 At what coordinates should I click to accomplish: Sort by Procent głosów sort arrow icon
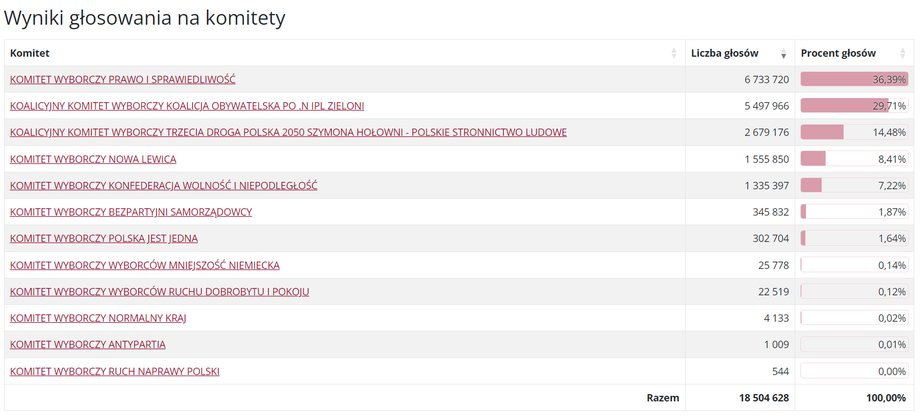(902, 53)
